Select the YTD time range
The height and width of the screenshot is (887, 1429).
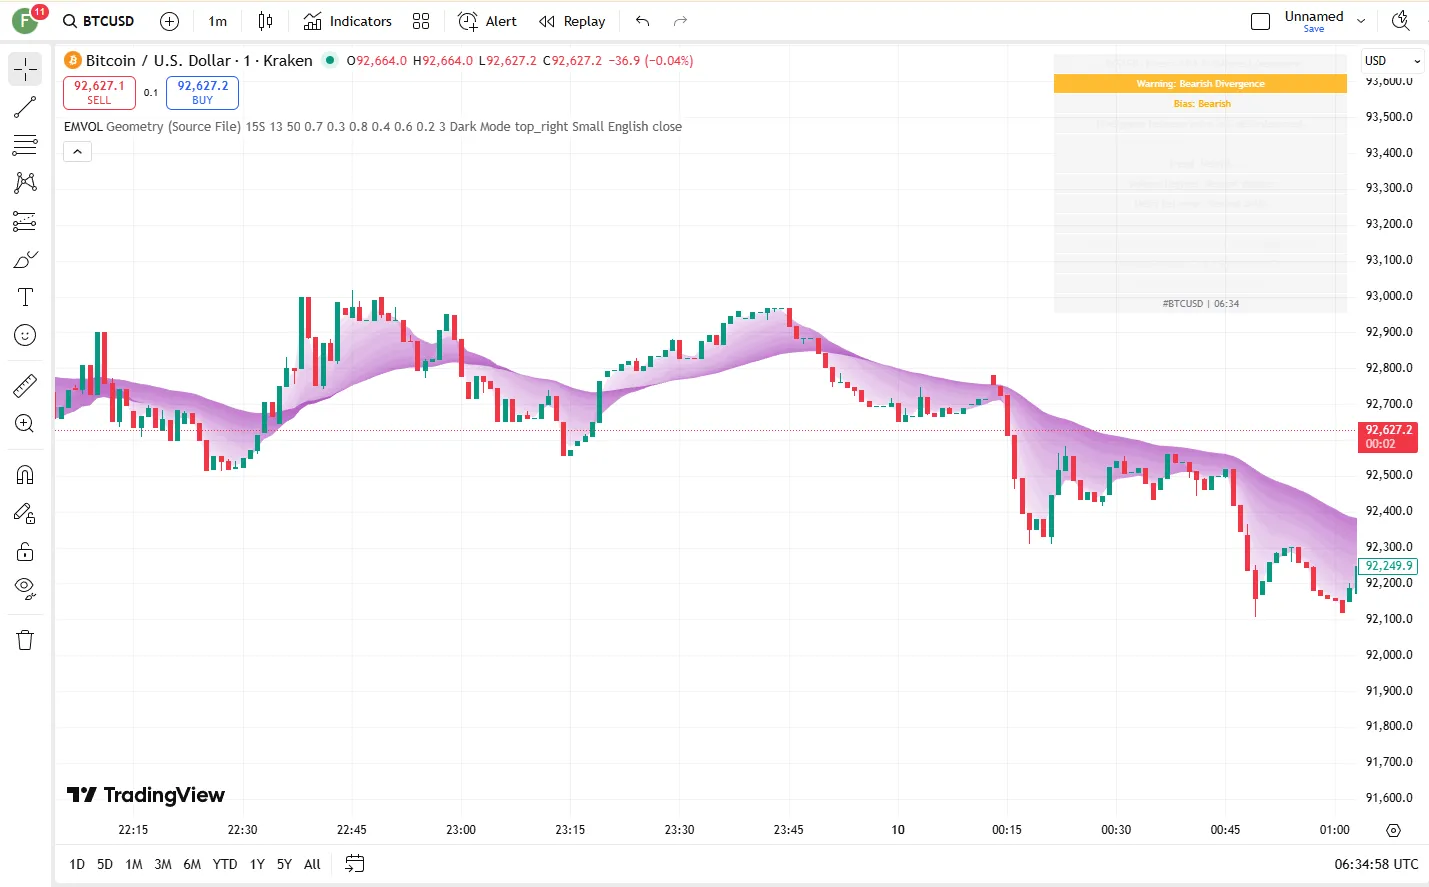[x=225, y=864]
